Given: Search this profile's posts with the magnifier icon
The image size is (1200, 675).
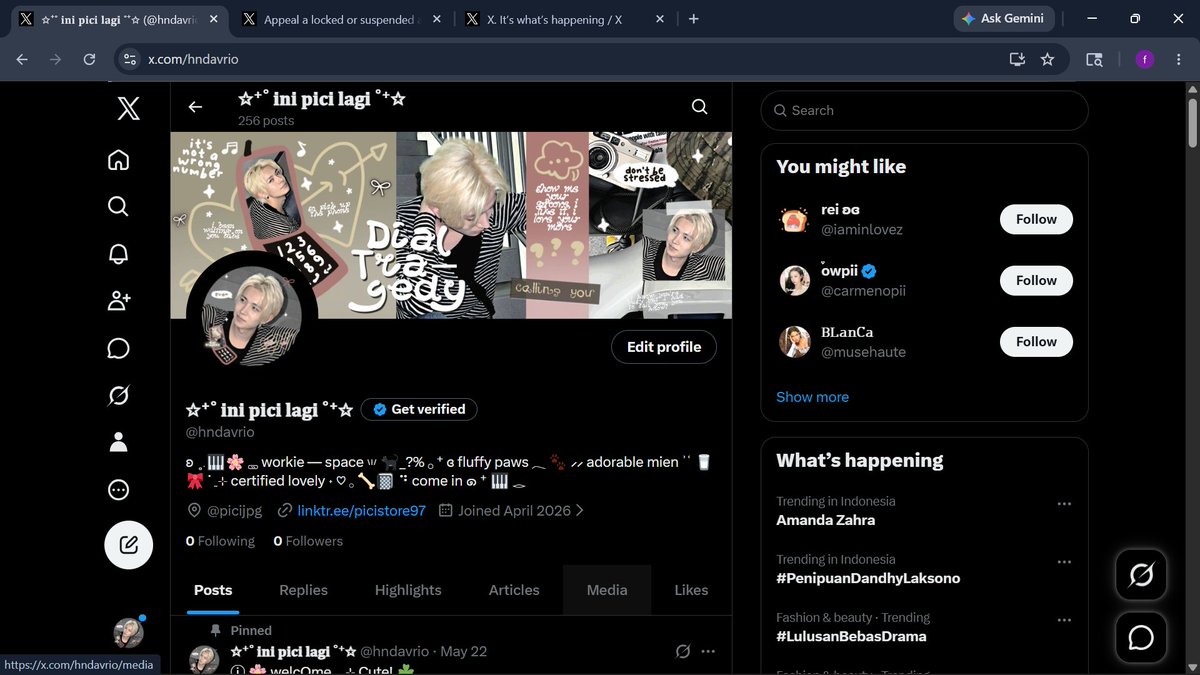Looking at the screenshot, I should [x=700, y=107].
